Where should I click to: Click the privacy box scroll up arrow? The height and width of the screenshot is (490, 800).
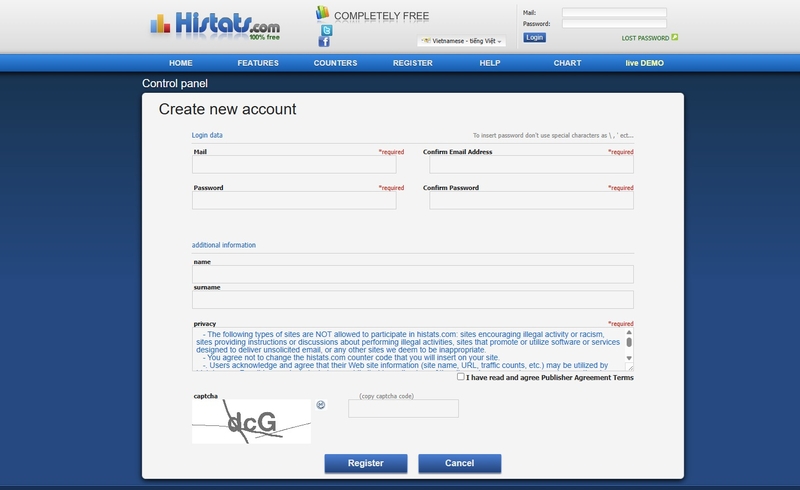pyautogui.click(x=629, y=332)
